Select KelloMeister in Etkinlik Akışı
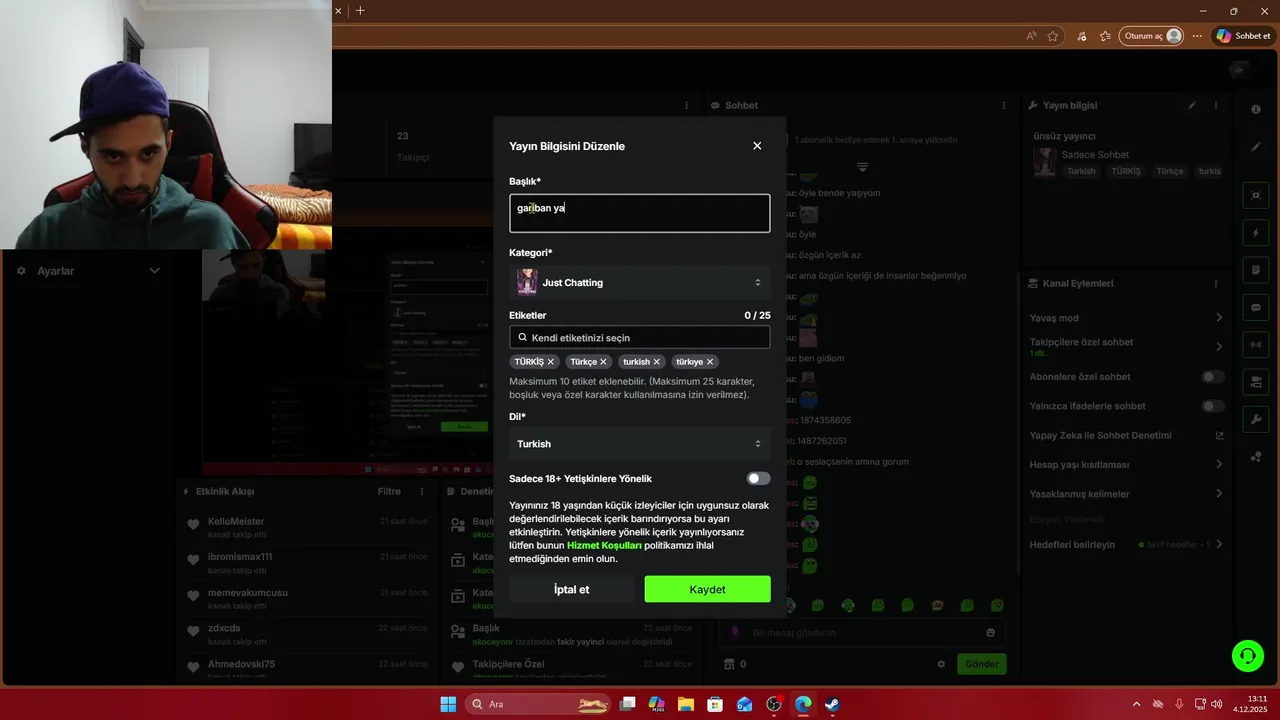This screenshot has width=1280, height=720. click(236, 522)
